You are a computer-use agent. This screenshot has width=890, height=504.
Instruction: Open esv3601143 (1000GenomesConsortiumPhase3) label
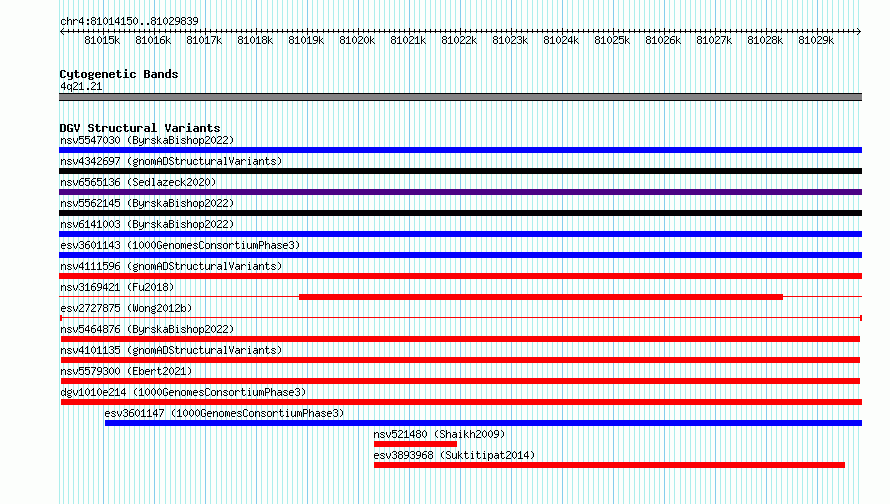coord(180,245)
